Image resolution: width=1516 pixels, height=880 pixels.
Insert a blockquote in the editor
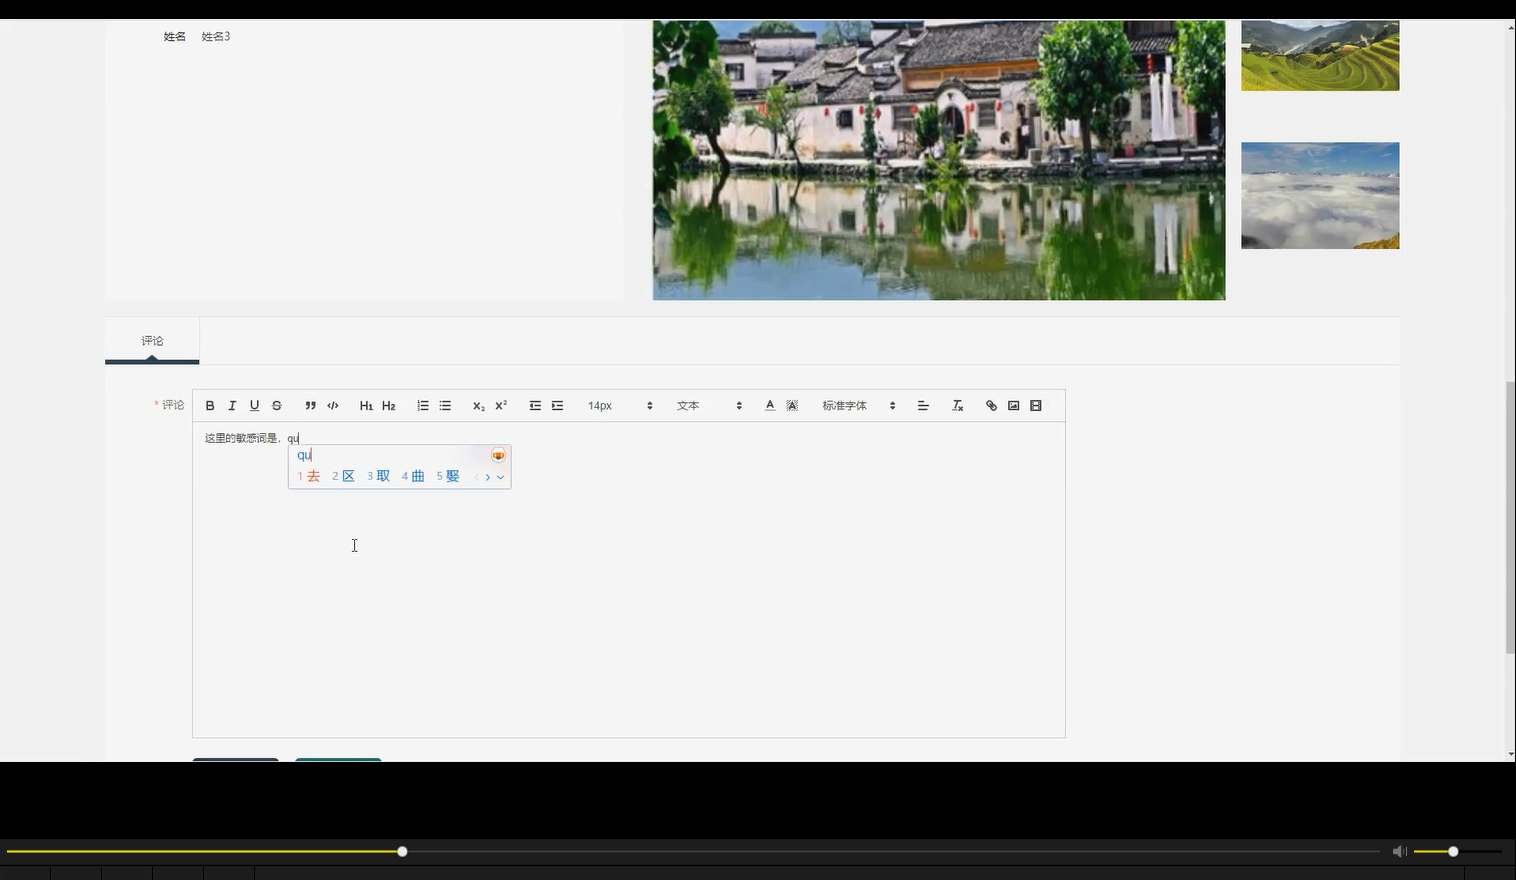[311, 405]
